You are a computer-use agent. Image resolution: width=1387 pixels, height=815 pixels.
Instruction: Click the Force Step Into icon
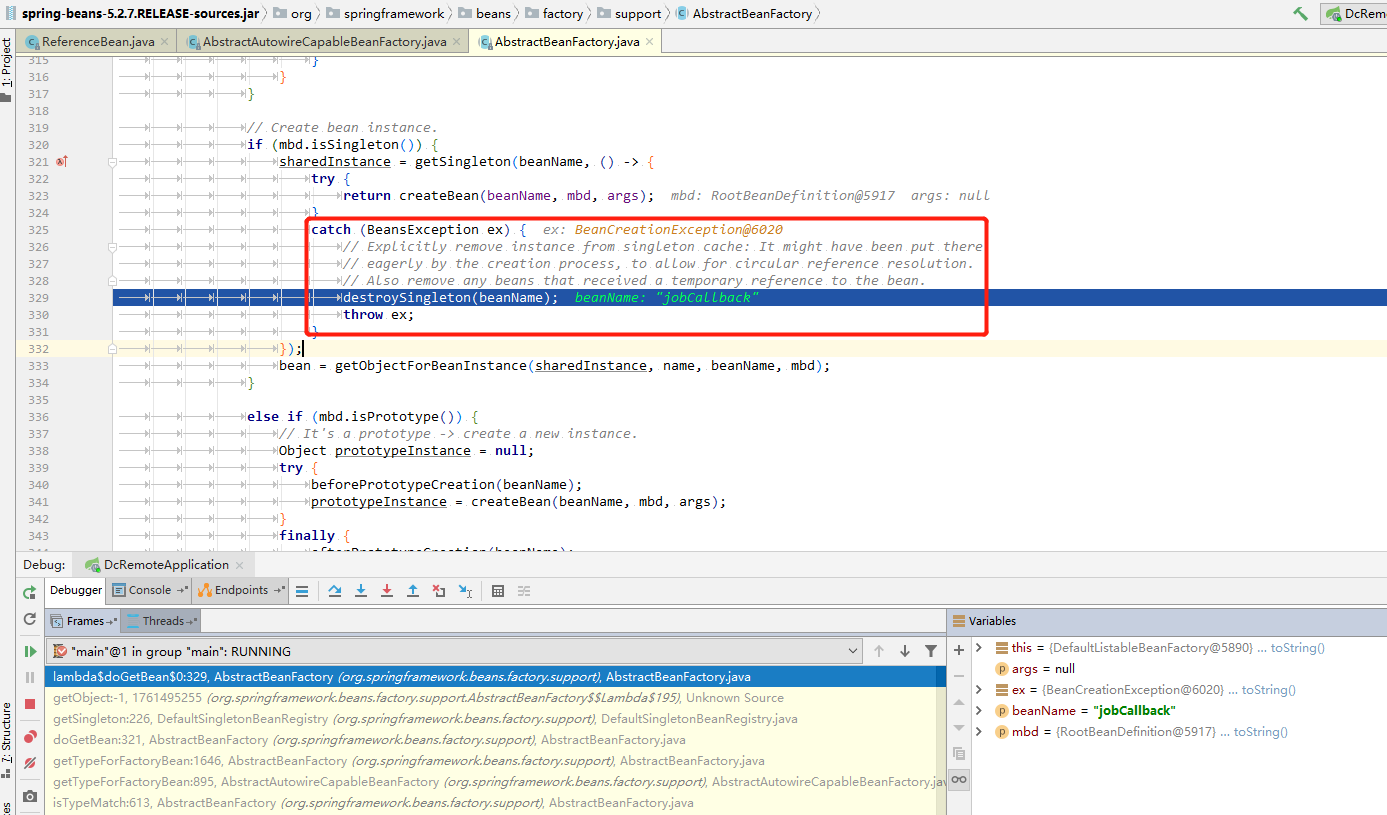(387, 591)
